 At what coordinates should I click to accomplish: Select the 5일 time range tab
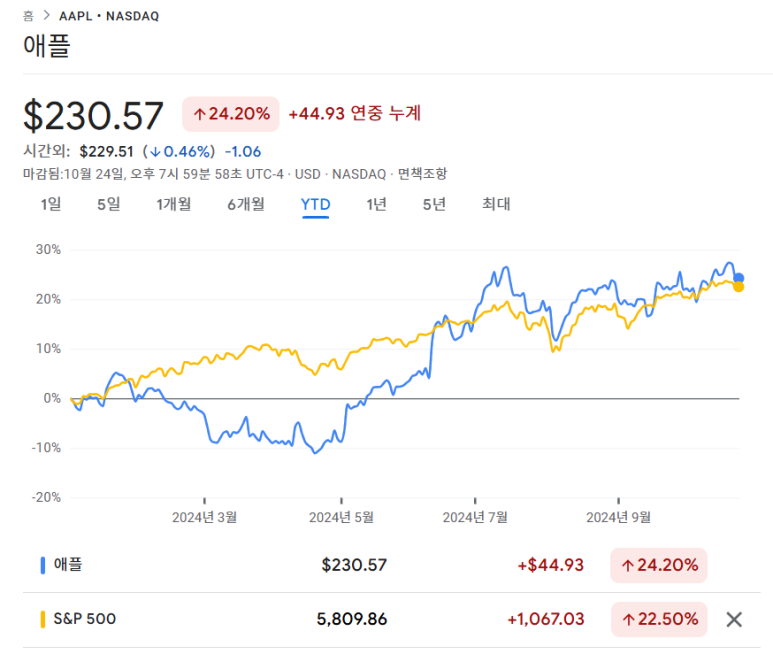(108, 204)
